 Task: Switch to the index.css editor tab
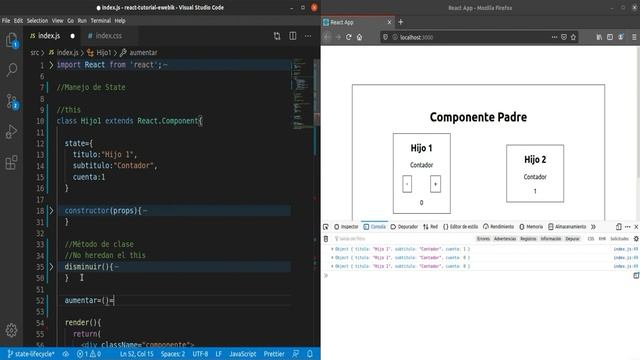(x=109, y=36)
